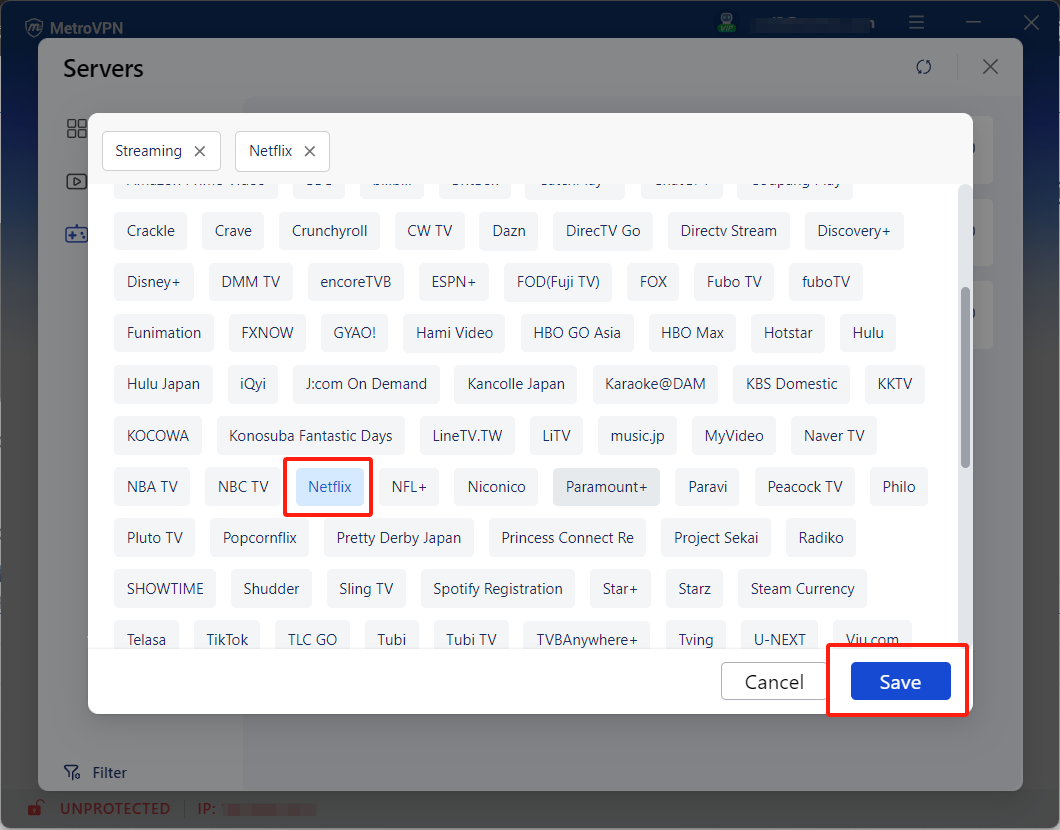Remove the Streaming filter tag

click(x=199, y=151)
